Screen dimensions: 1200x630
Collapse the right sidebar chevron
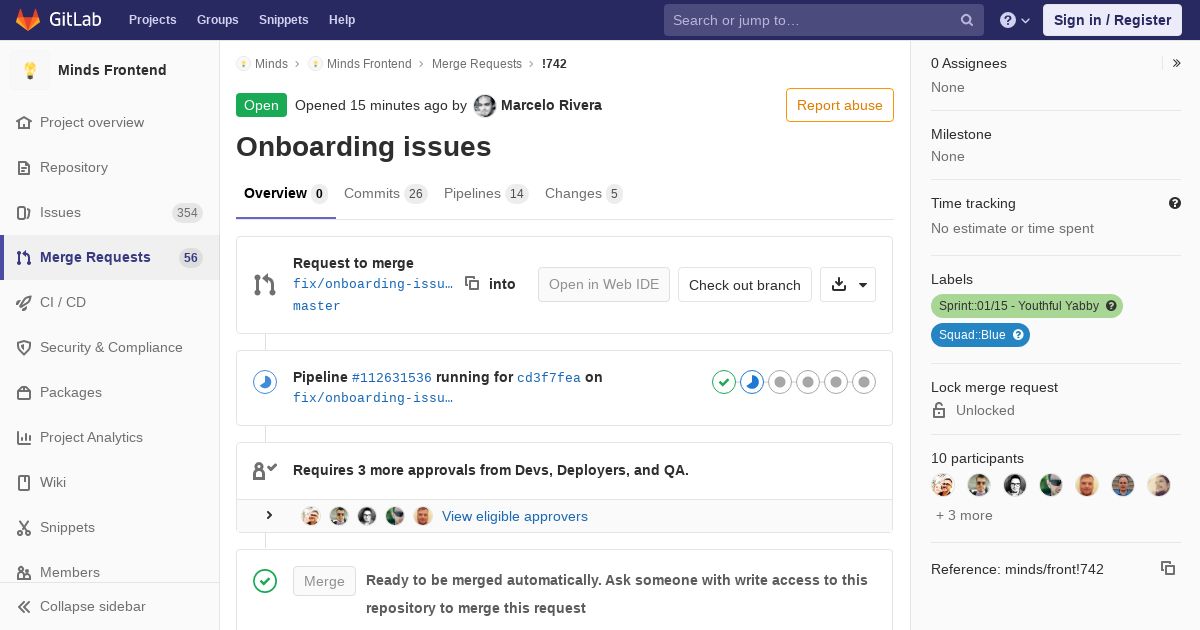[x=1177, y=63]
